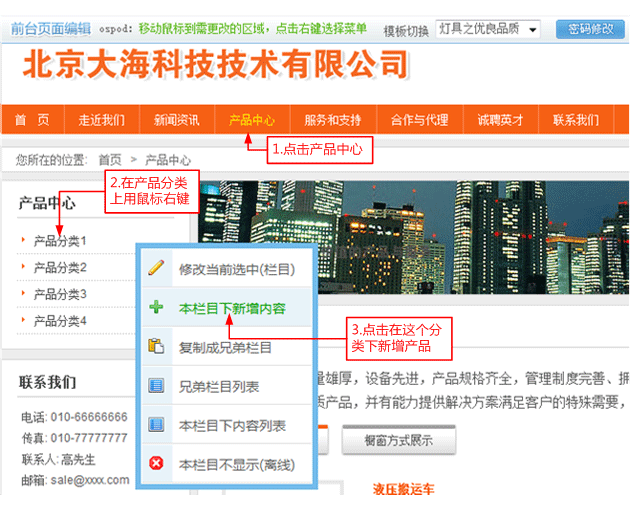Go to 首页 in the orange navigation bar
The image size is (630, 510).
[32, 120]
